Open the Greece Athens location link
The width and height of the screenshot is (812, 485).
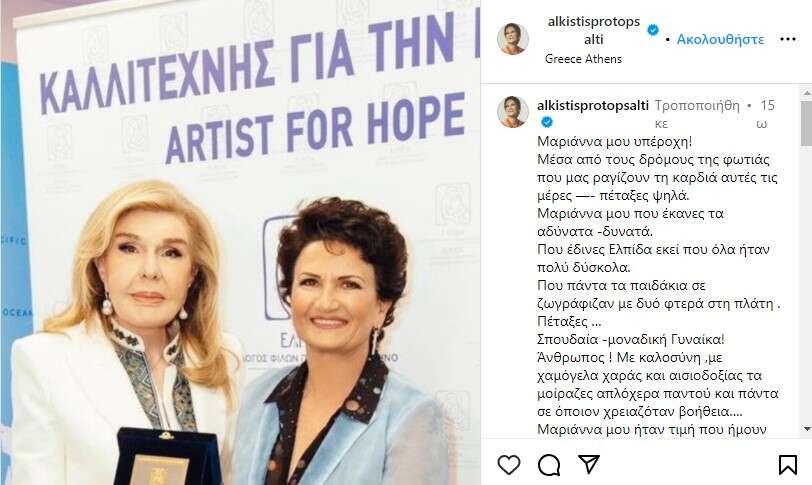point(583,59)
